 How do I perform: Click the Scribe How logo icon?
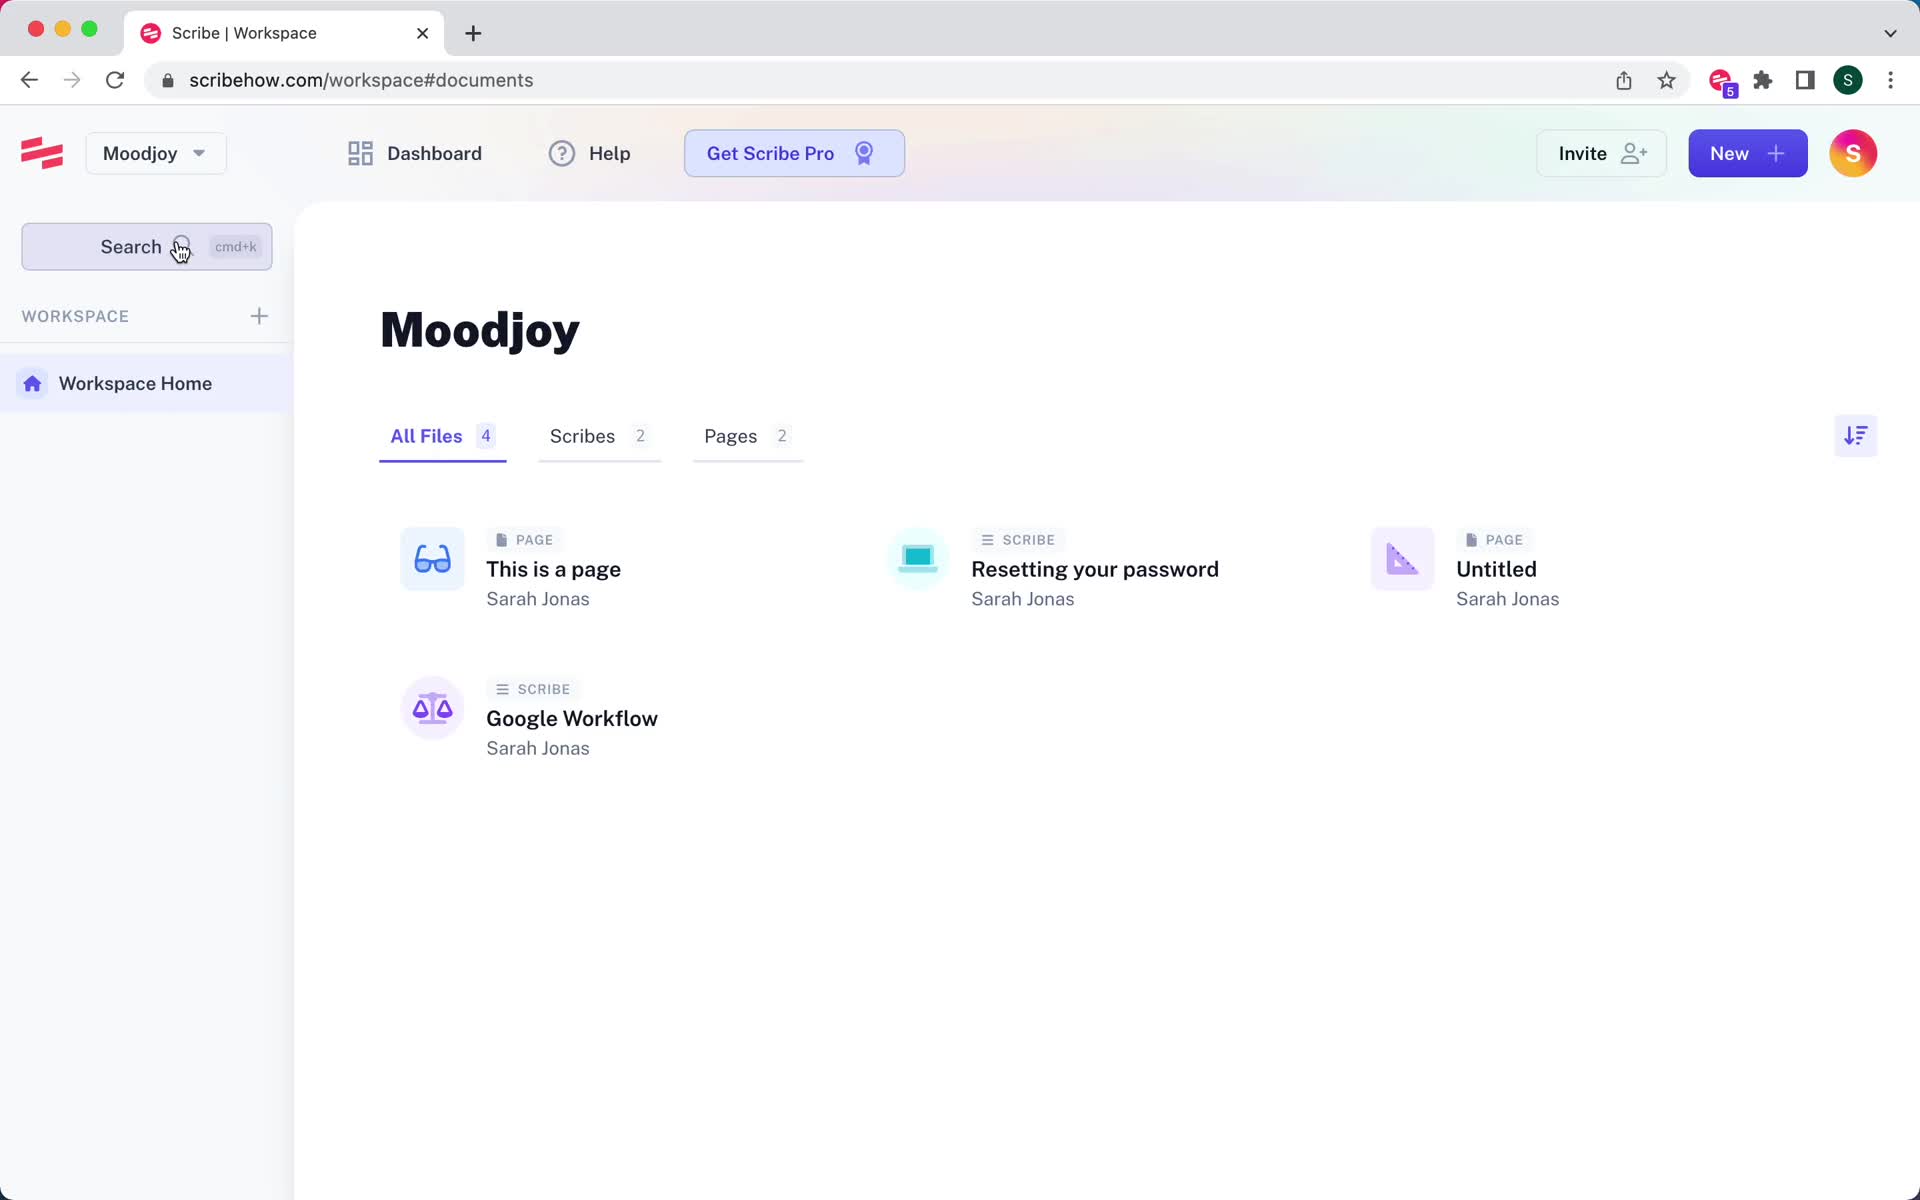click(43, 152)
